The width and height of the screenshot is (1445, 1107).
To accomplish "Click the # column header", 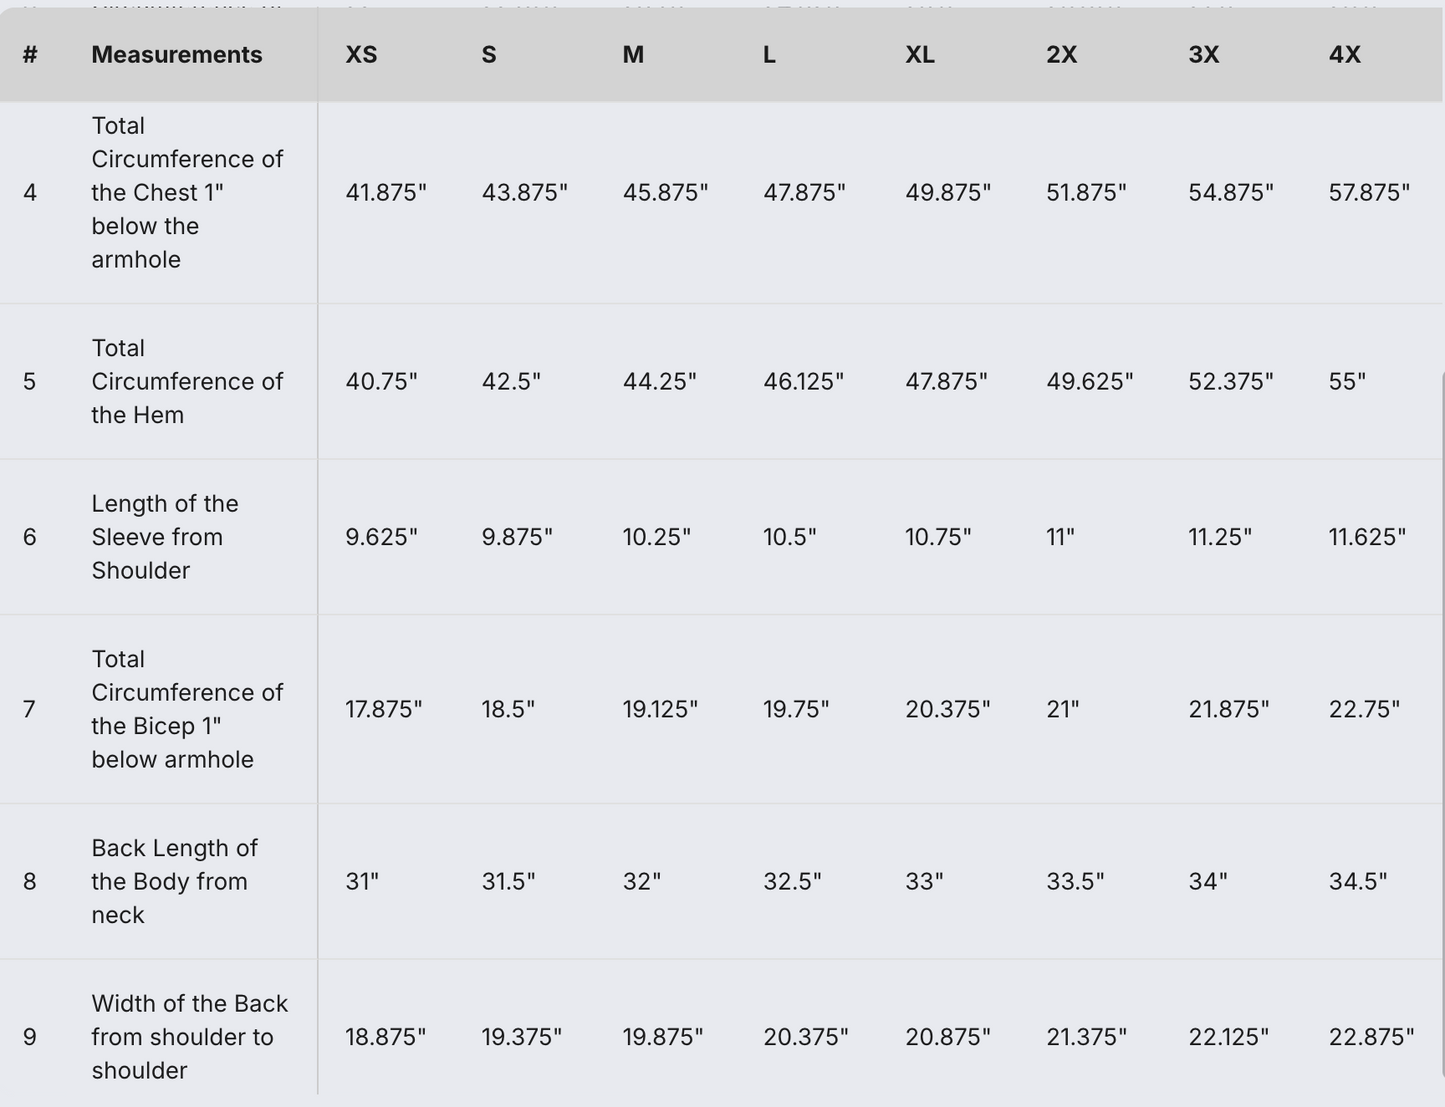I will coord(30,55).
